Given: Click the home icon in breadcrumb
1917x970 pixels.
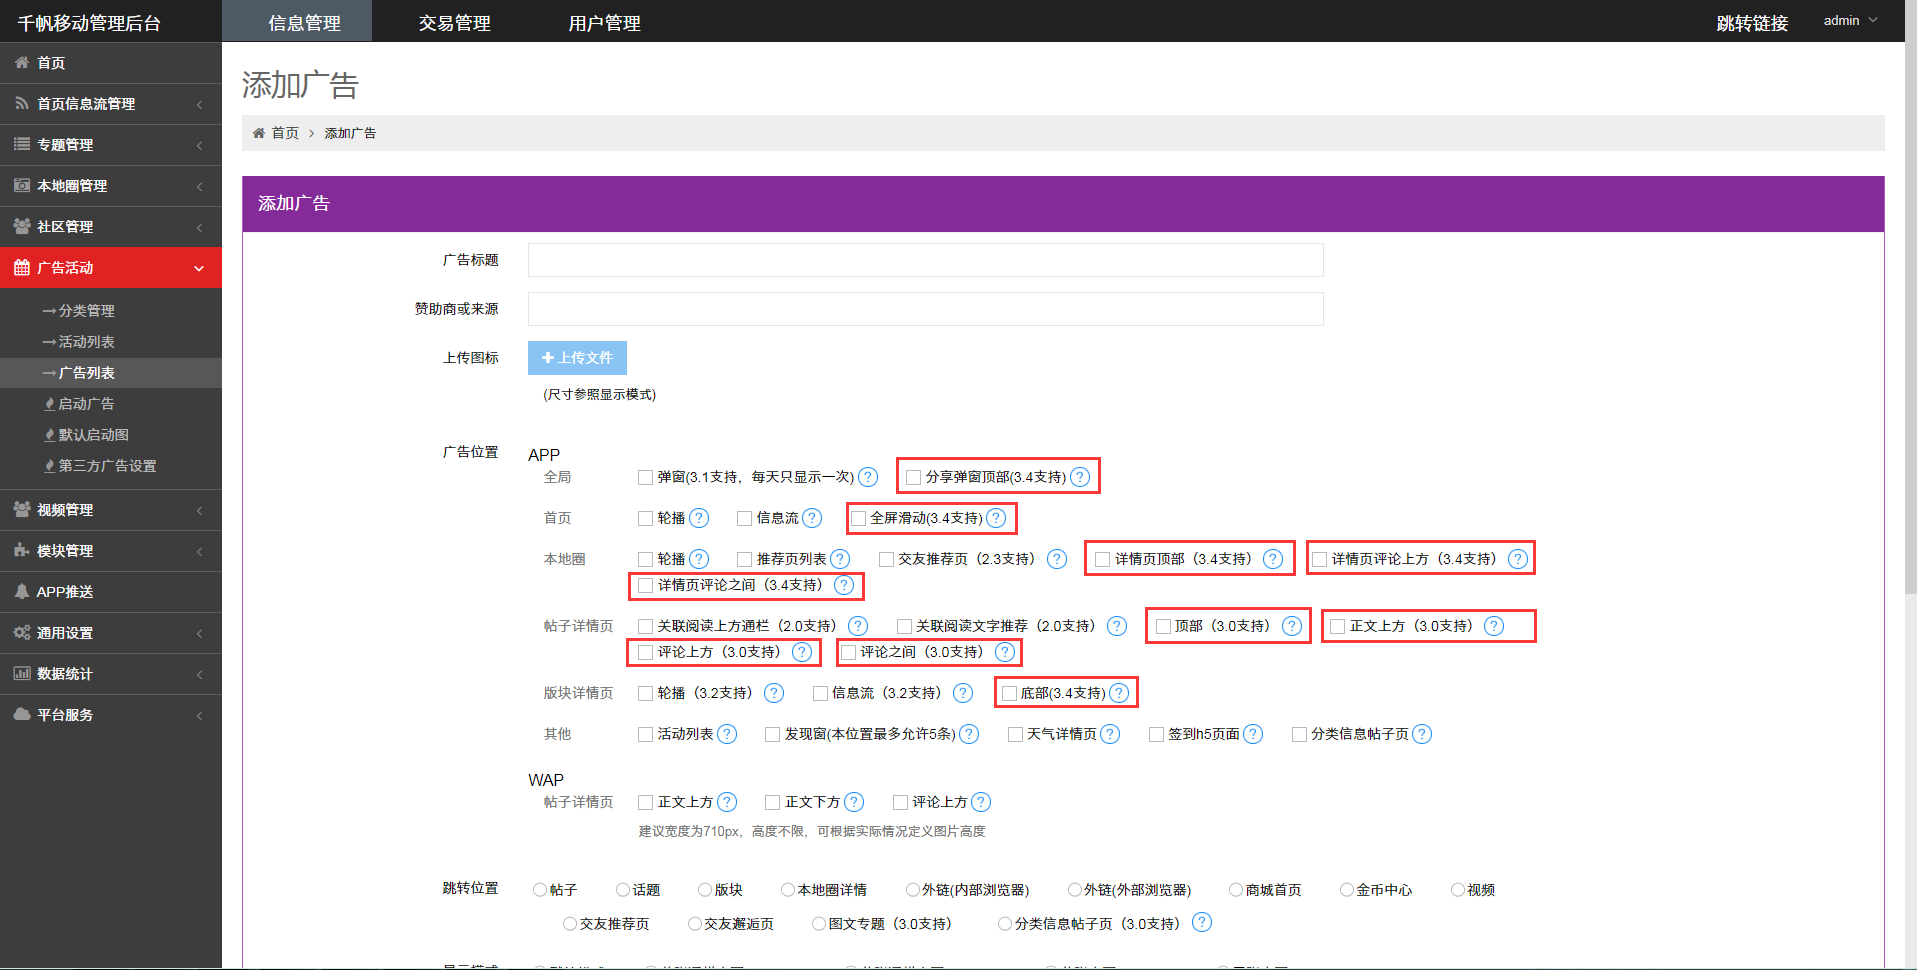Looking at the screenshot, I should [x=259, y=133].
